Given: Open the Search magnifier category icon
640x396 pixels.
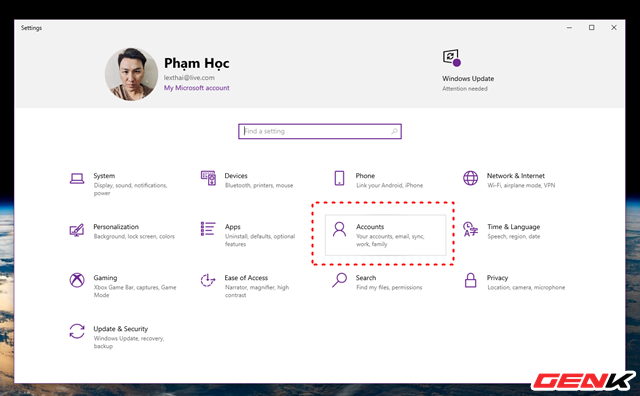Looking at the screenshot, I should pos(339,280).
